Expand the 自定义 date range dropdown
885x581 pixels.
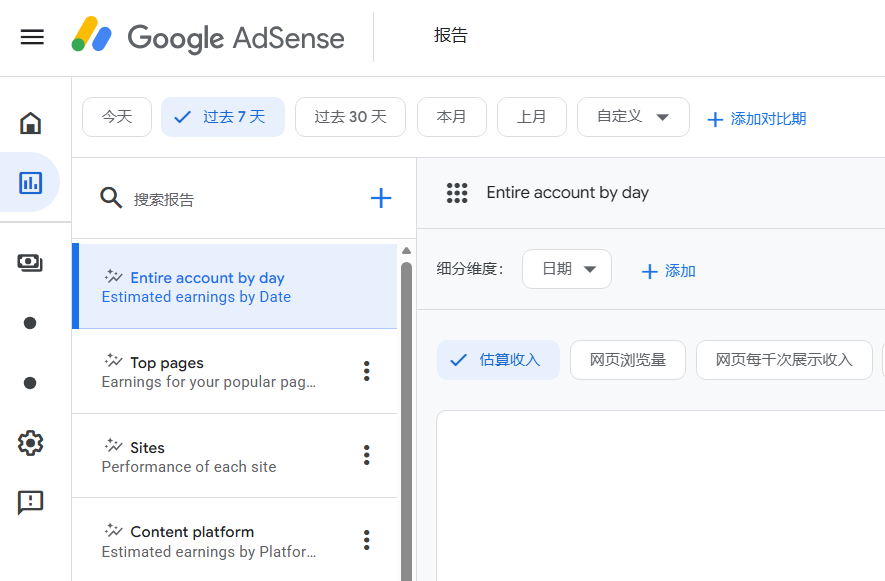(633, 117)
